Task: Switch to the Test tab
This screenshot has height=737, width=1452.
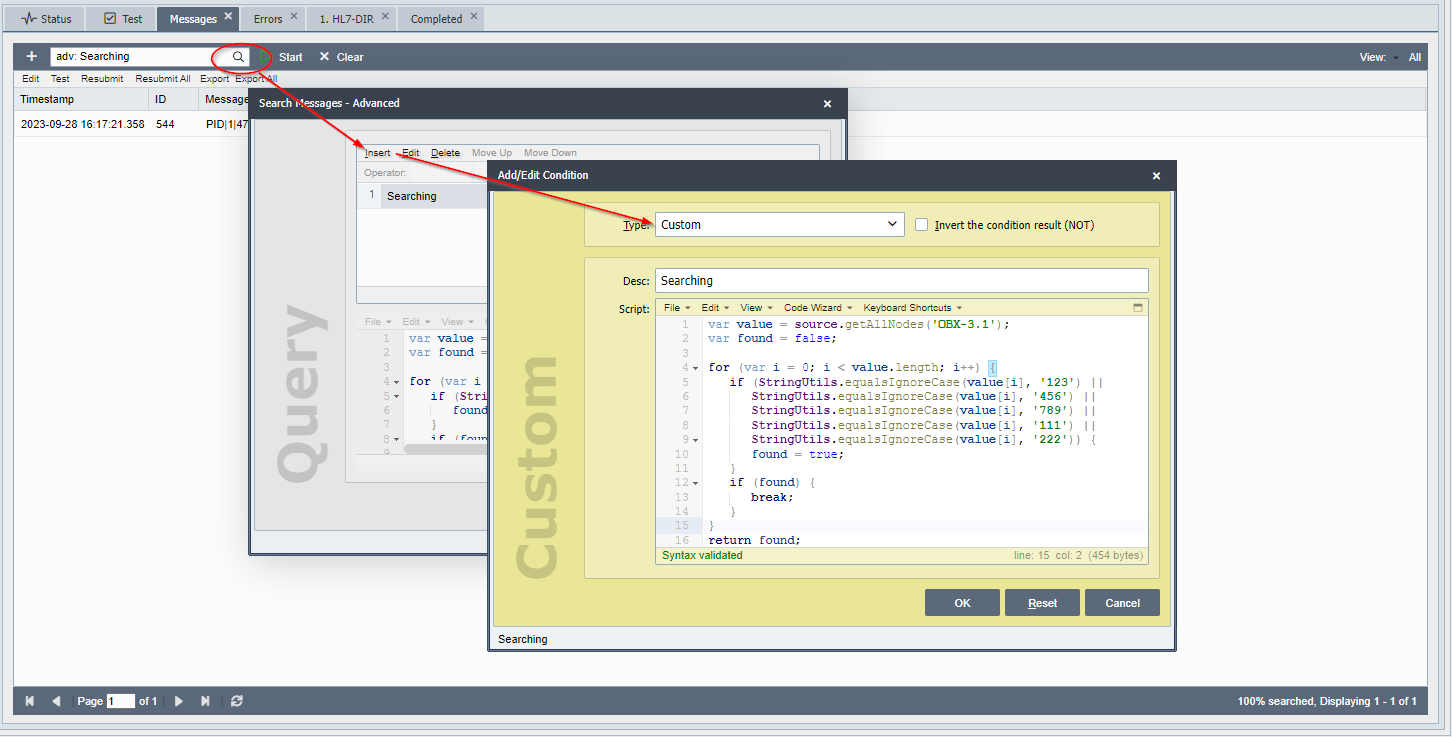Action: (x=123, y=19)
